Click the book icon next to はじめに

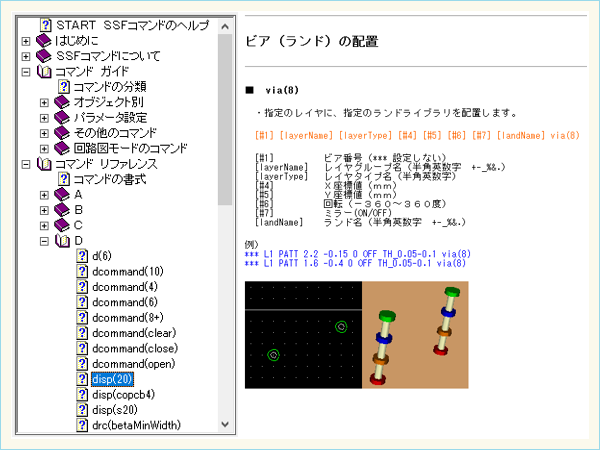point(44,41)
